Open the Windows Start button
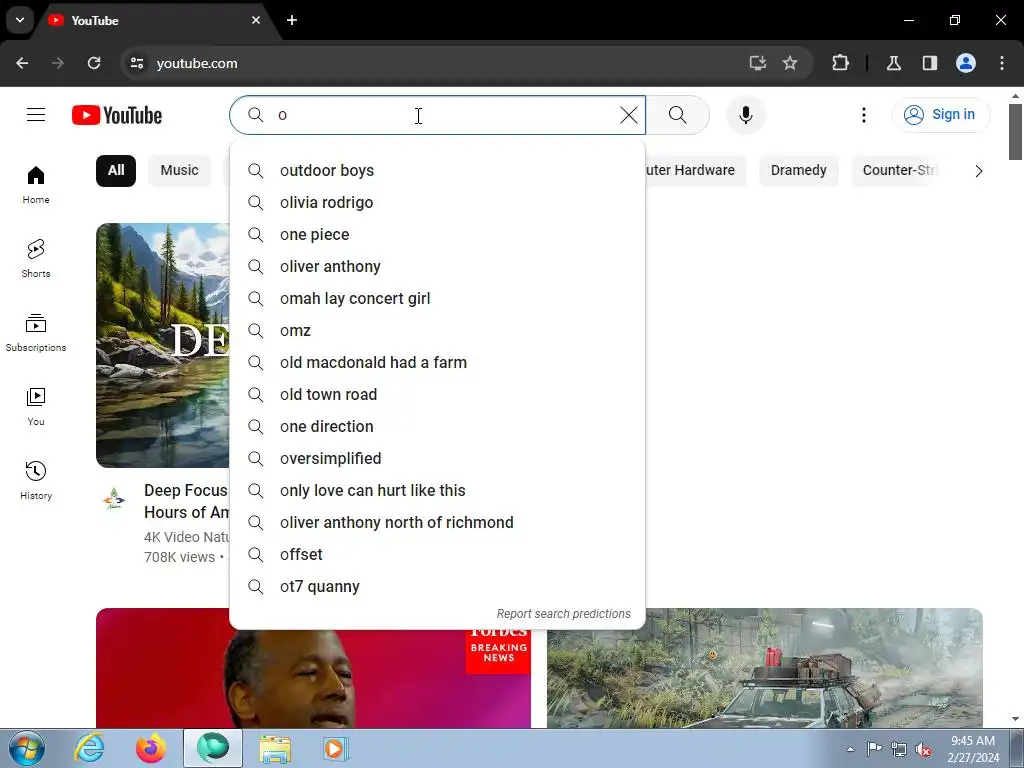 tap(27, 748)
